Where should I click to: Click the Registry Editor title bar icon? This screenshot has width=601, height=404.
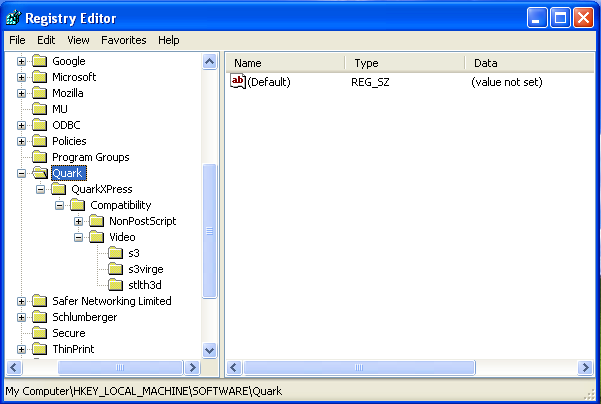pos(14,18)
